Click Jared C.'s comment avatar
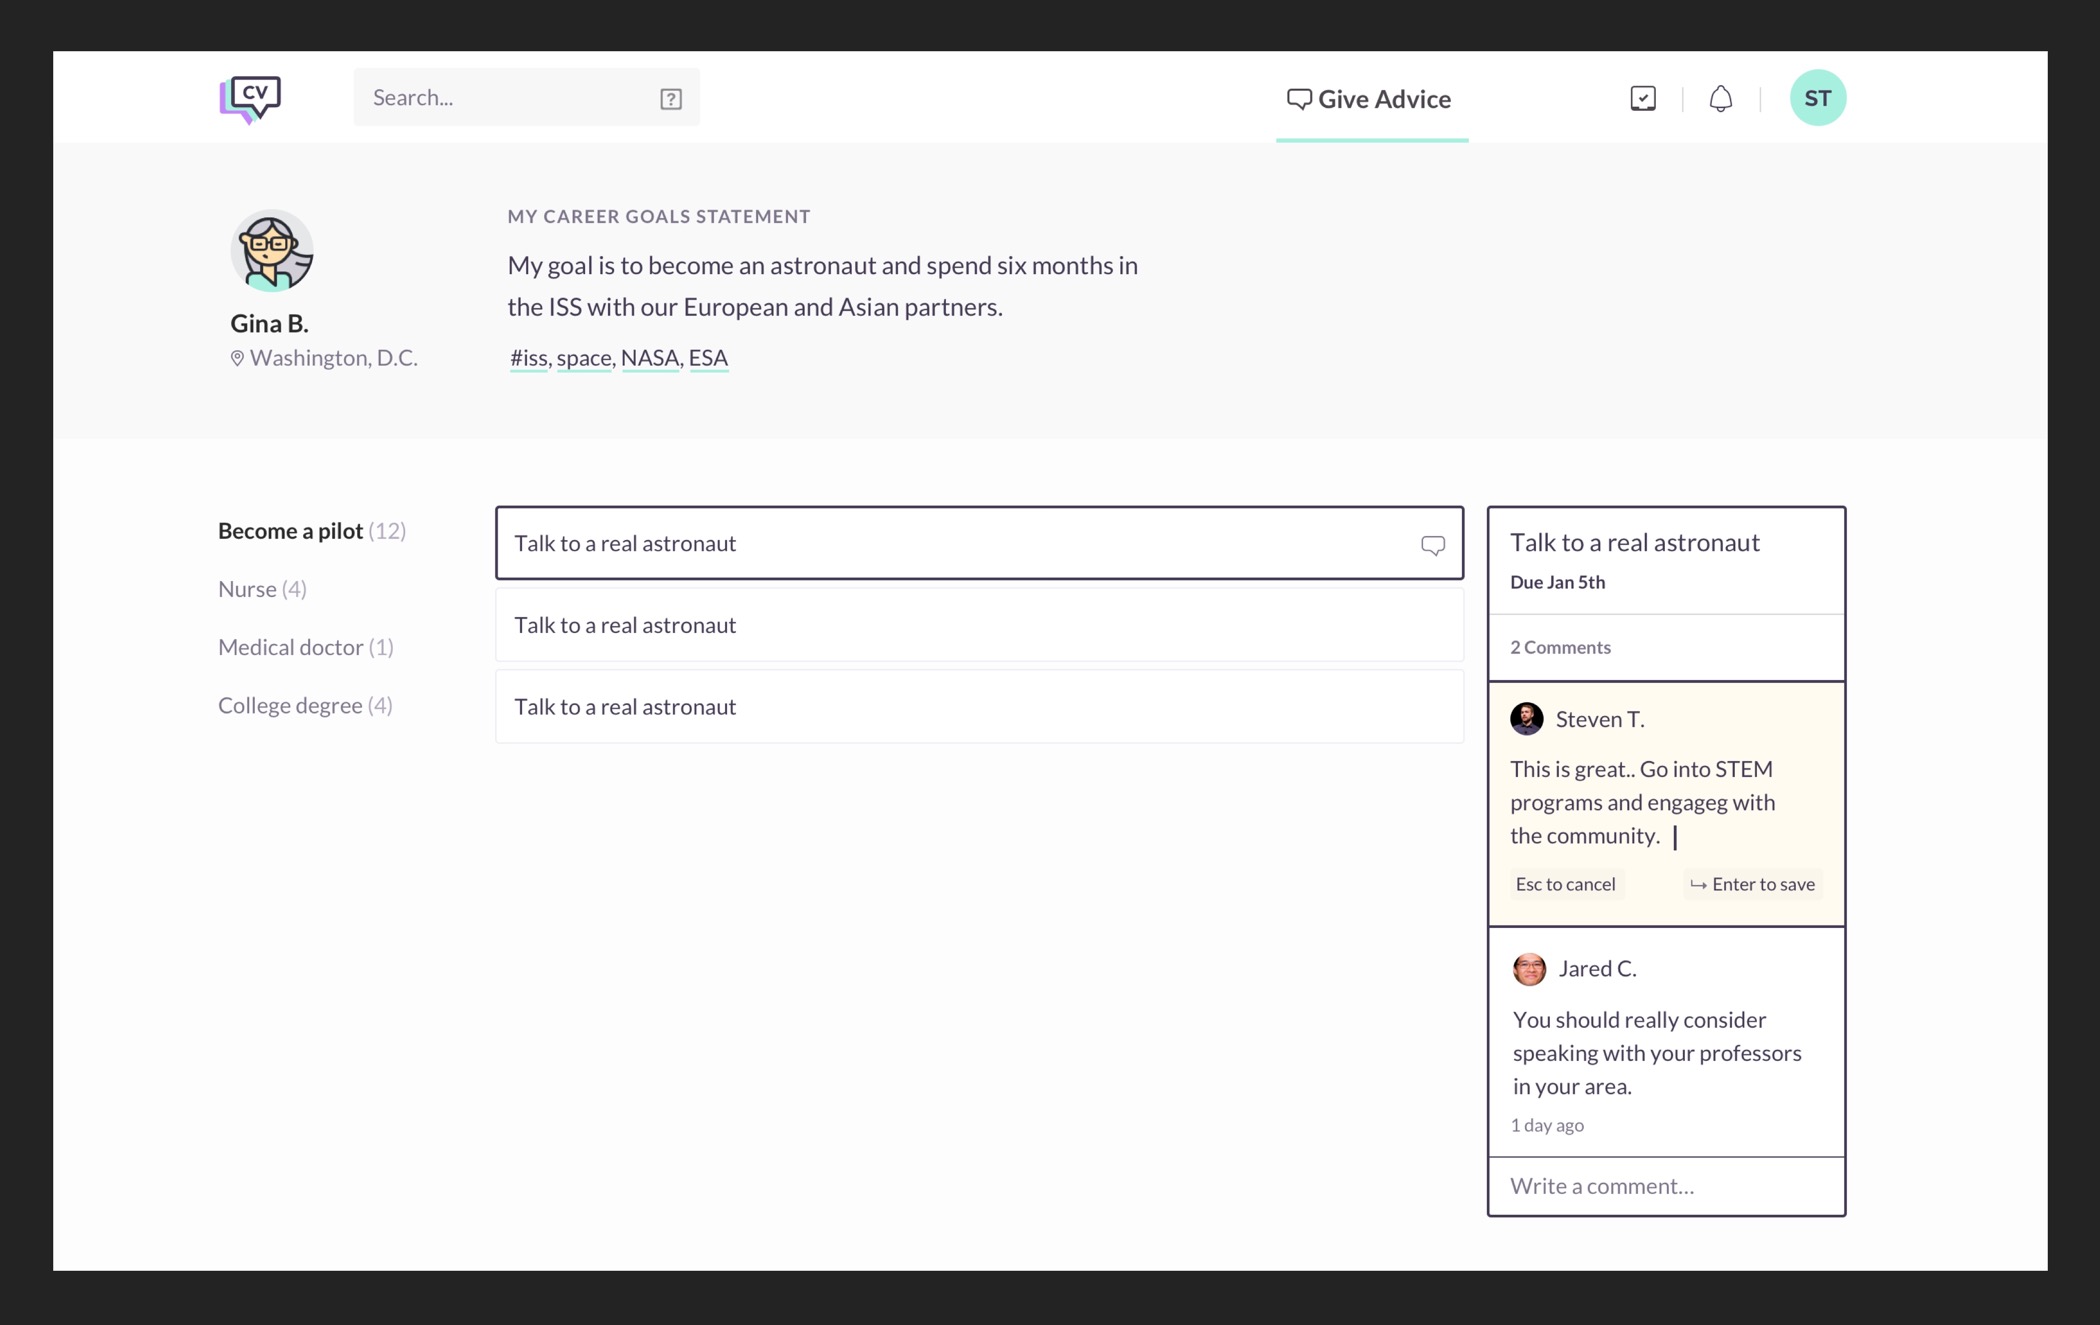 tap(1528, 968)
